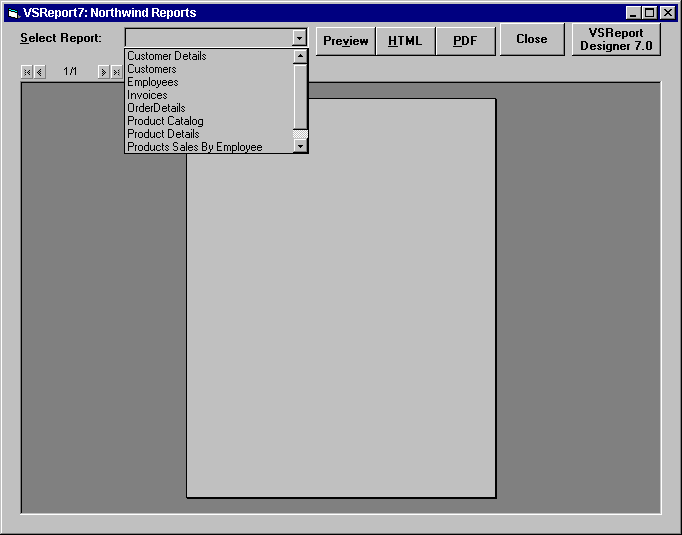Click the list scrollbar down arrow
This screenshot has width=682, height=535.
pyautogui.click(x=301, y=146)
